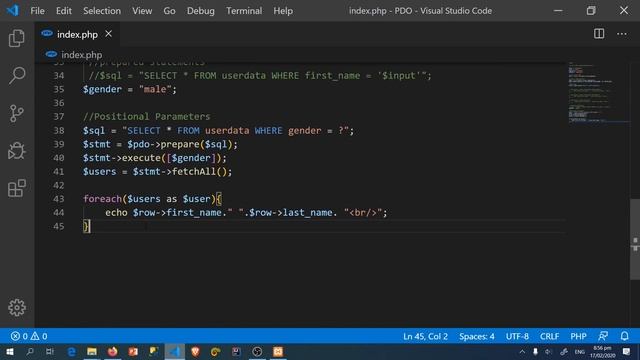Image resolution: width=640 pixels, height=360 pixels.
Task: Click the $stmt->fetchAll() line
Action: [x=158, y=171]
